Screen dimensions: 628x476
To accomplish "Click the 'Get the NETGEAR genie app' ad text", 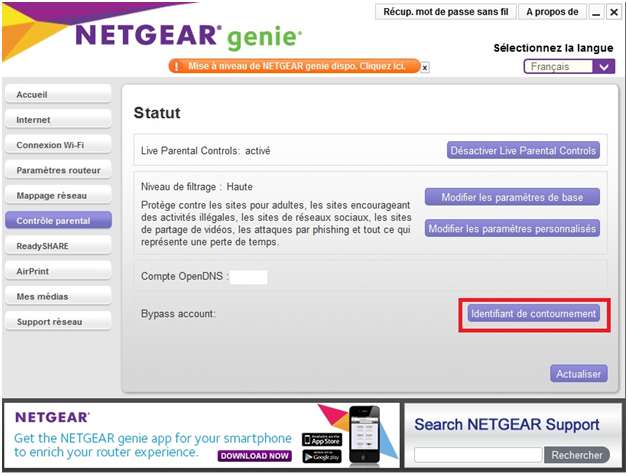I will coord(153,445).
